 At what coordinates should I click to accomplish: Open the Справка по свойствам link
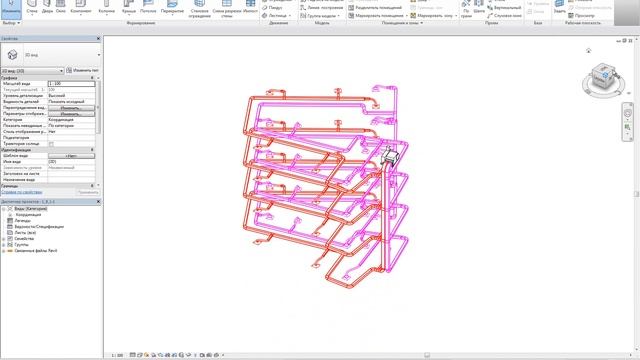(22, 192)
